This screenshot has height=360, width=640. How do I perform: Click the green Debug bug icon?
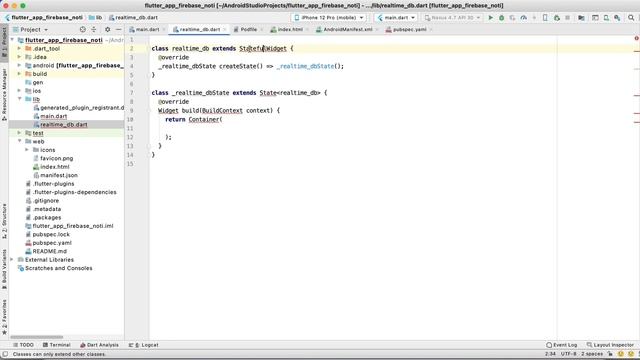(502, 18)
